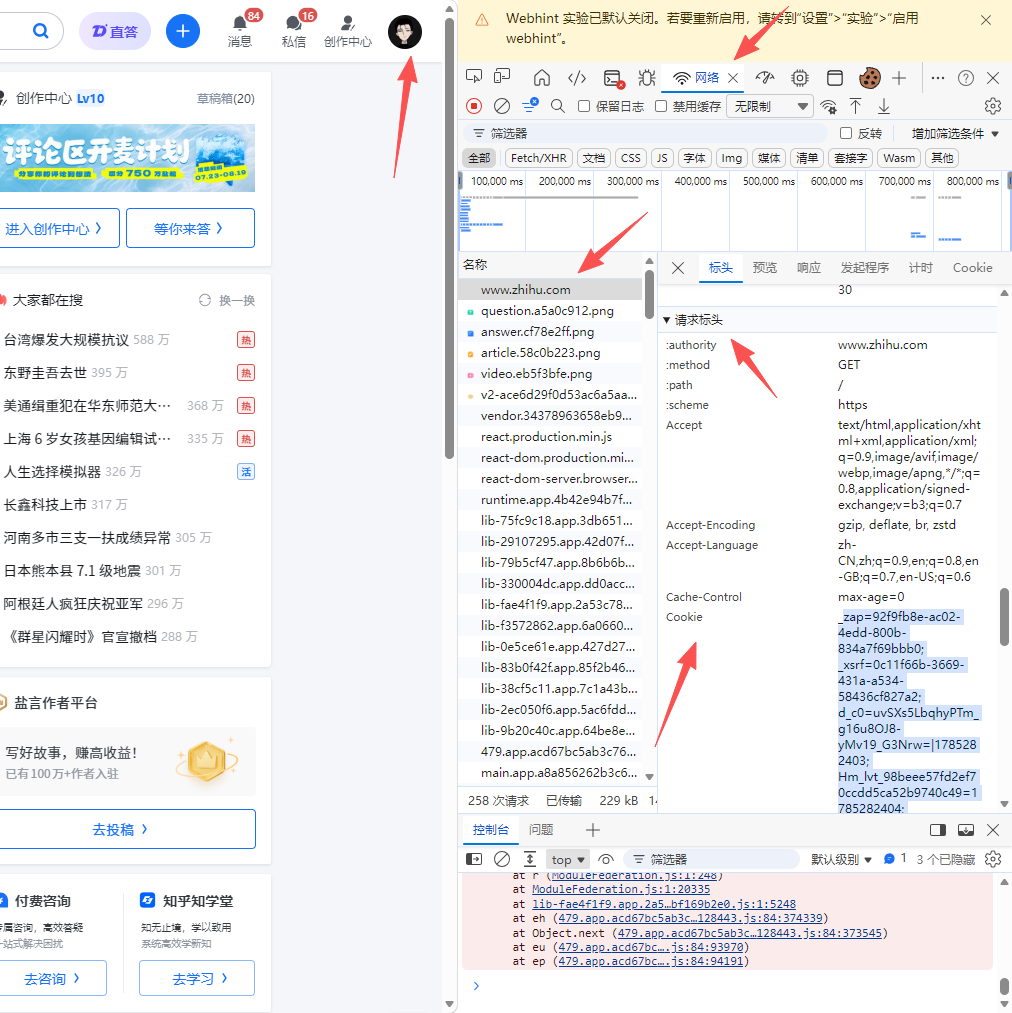Image resolution: width=1012 pixels, height=1013 pixels.
Task: Export HAR file download icon
Action: 884,106
